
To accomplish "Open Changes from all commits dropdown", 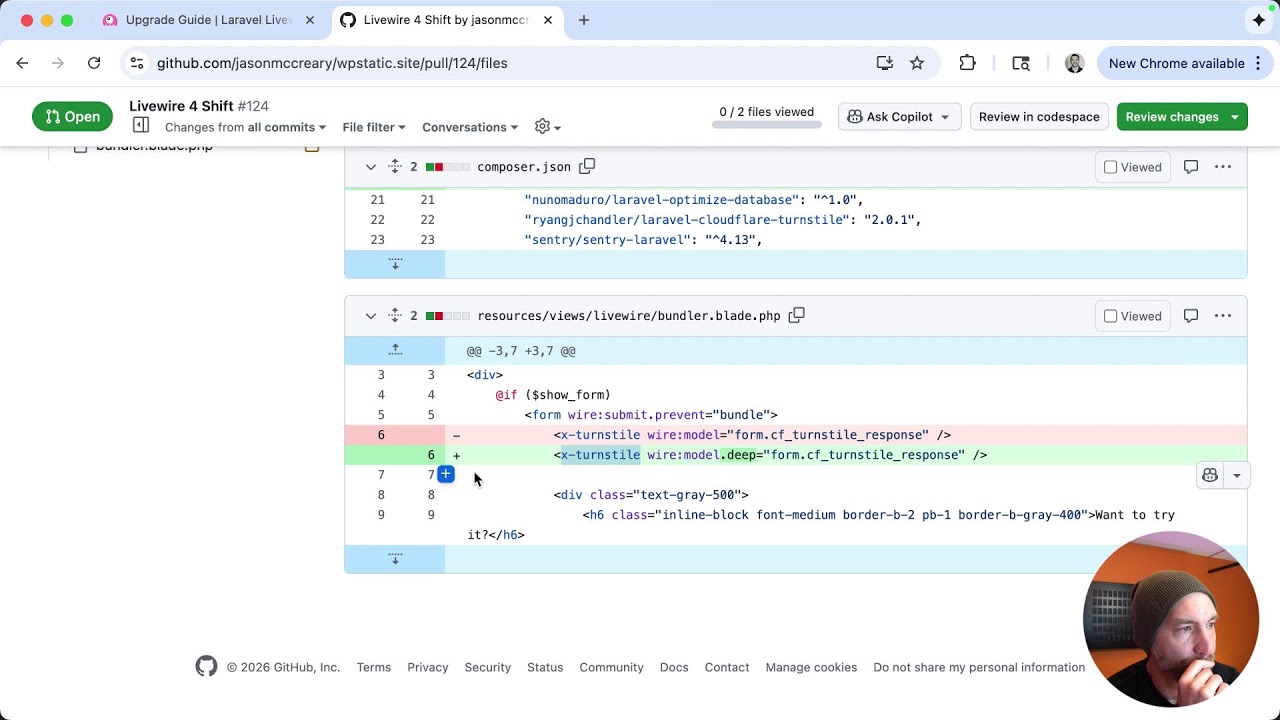I will tap(245, 127).
